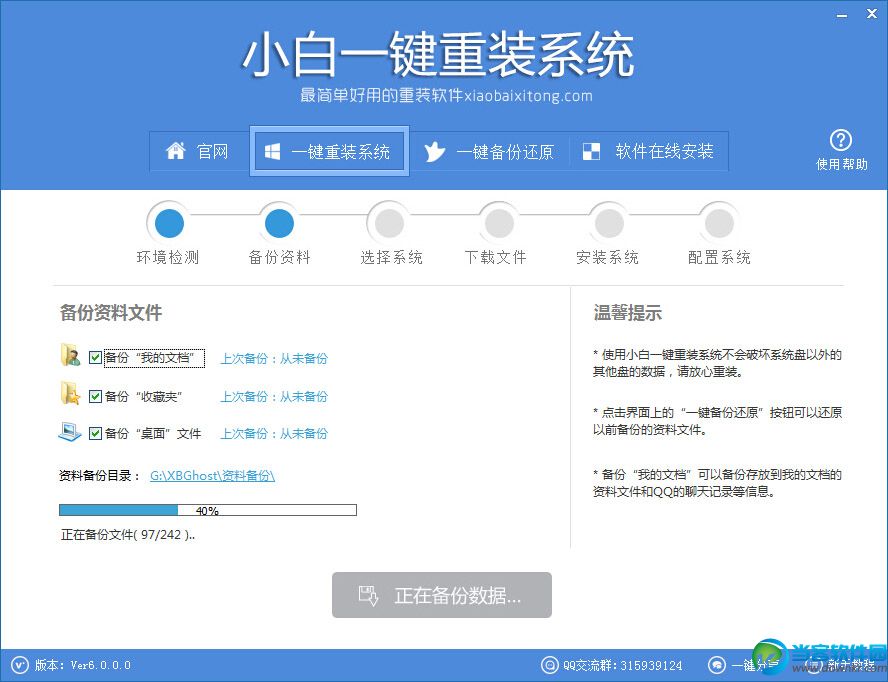Click the tip about QQ的聊天记录等信息
This screenshot has width=888, height=682.
click(718, 483)
